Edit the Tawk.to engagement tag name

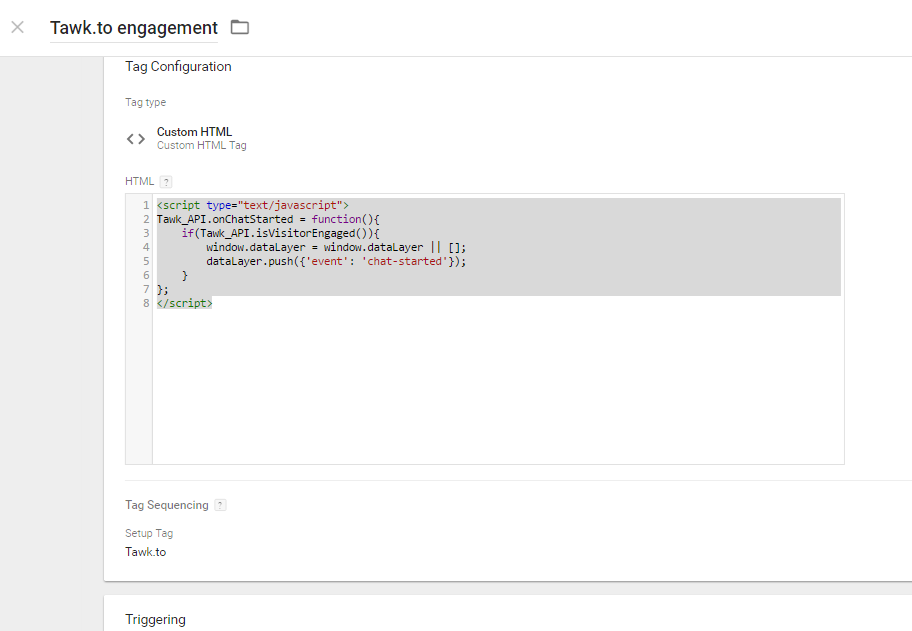[x=134, y=28]
